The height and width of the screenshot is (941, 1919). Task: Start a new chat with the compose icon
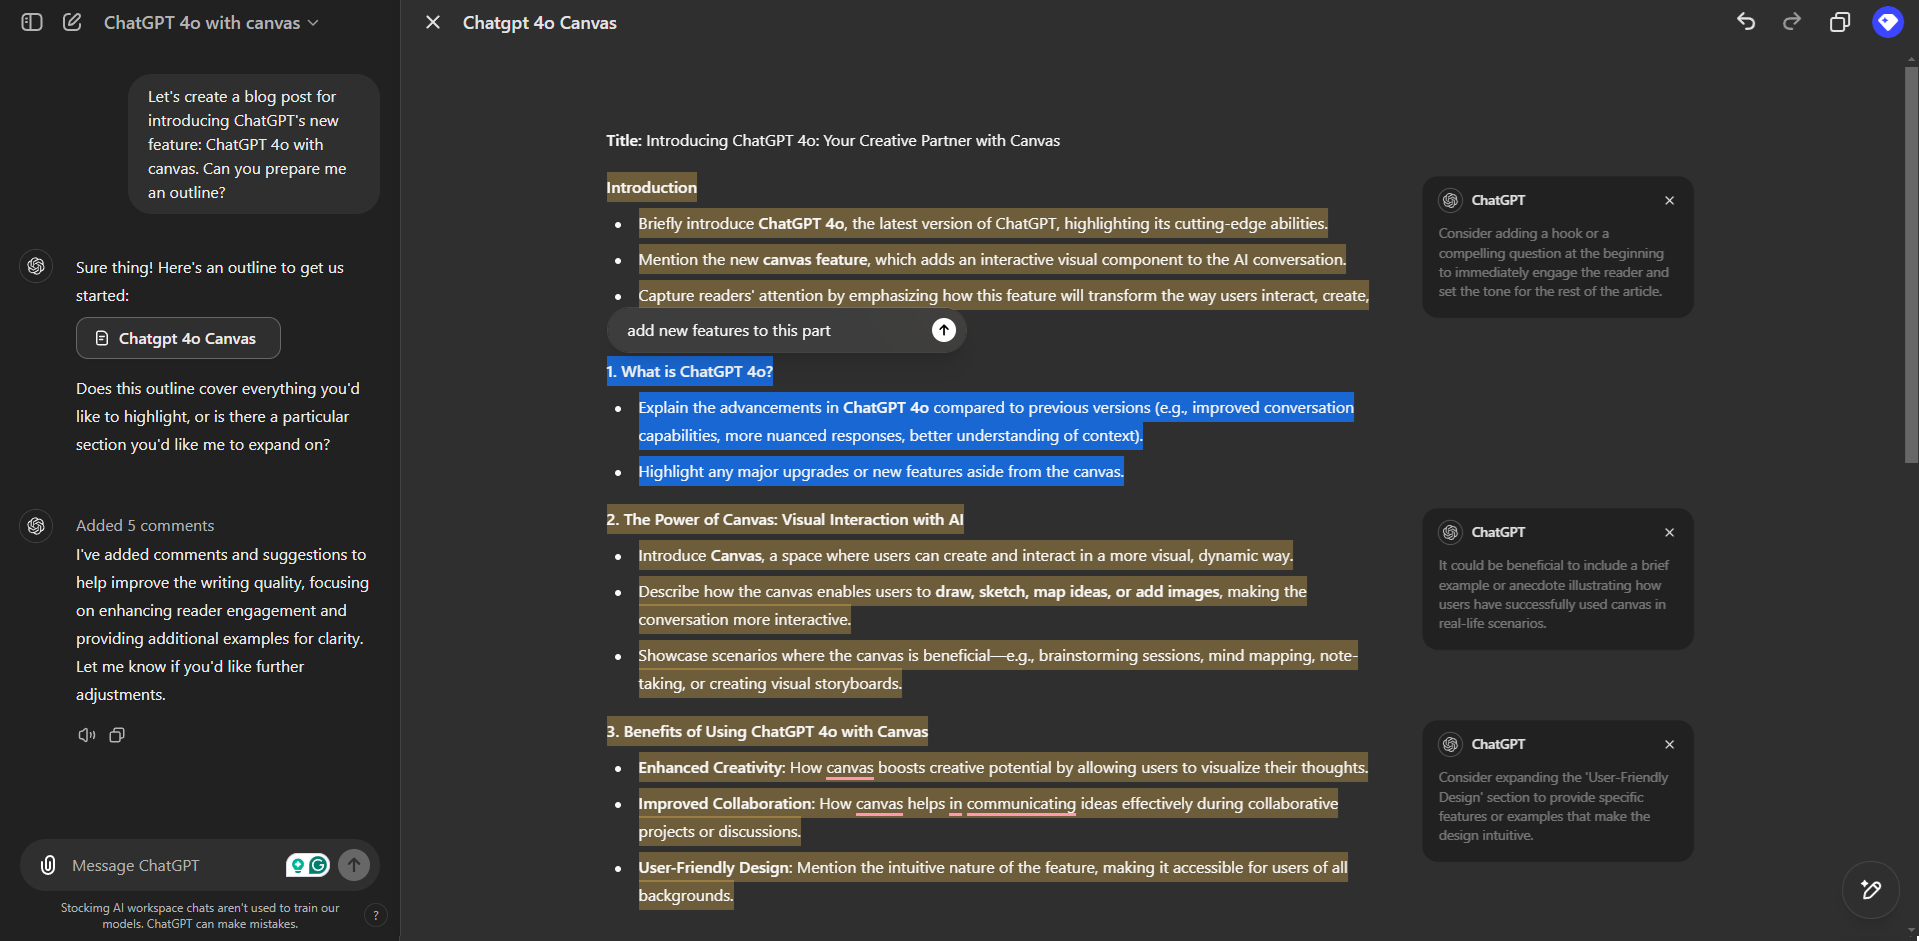click(x=72, y=22)
